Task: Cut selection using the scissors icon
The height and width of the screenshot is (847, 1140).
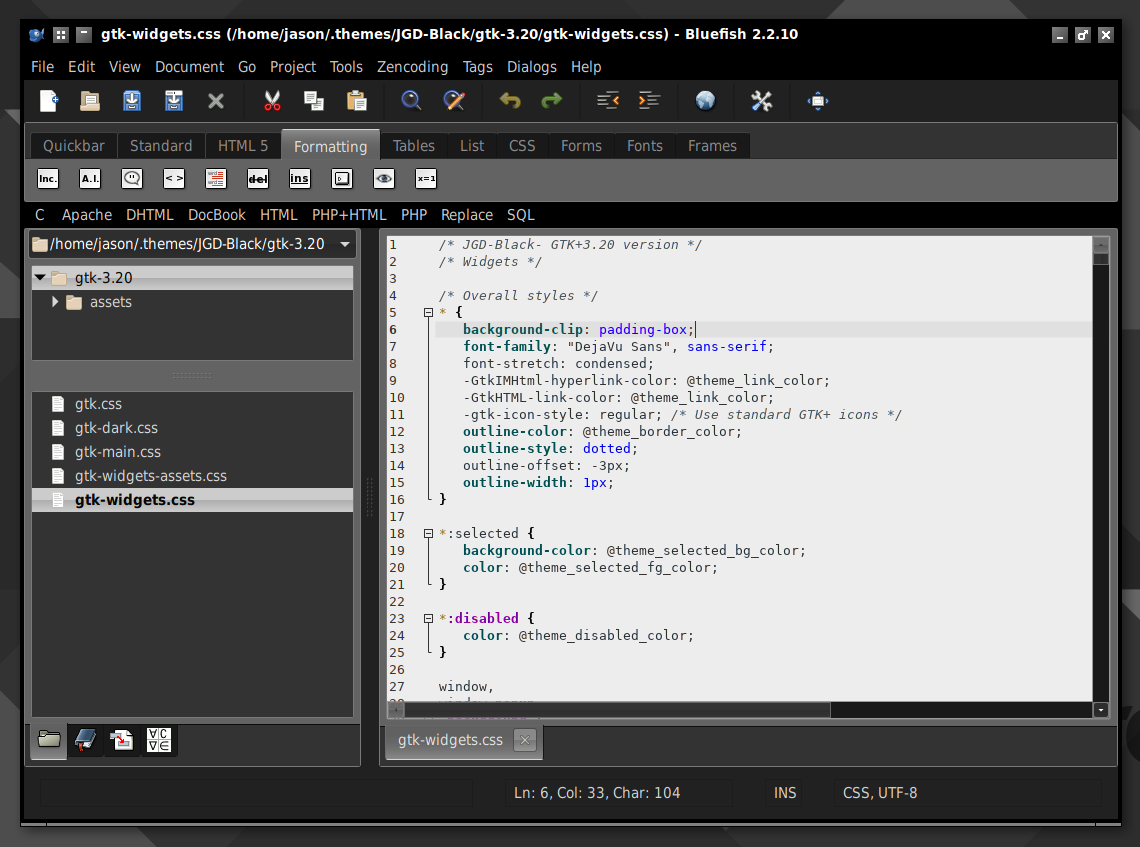Action: tap(272, 100)
